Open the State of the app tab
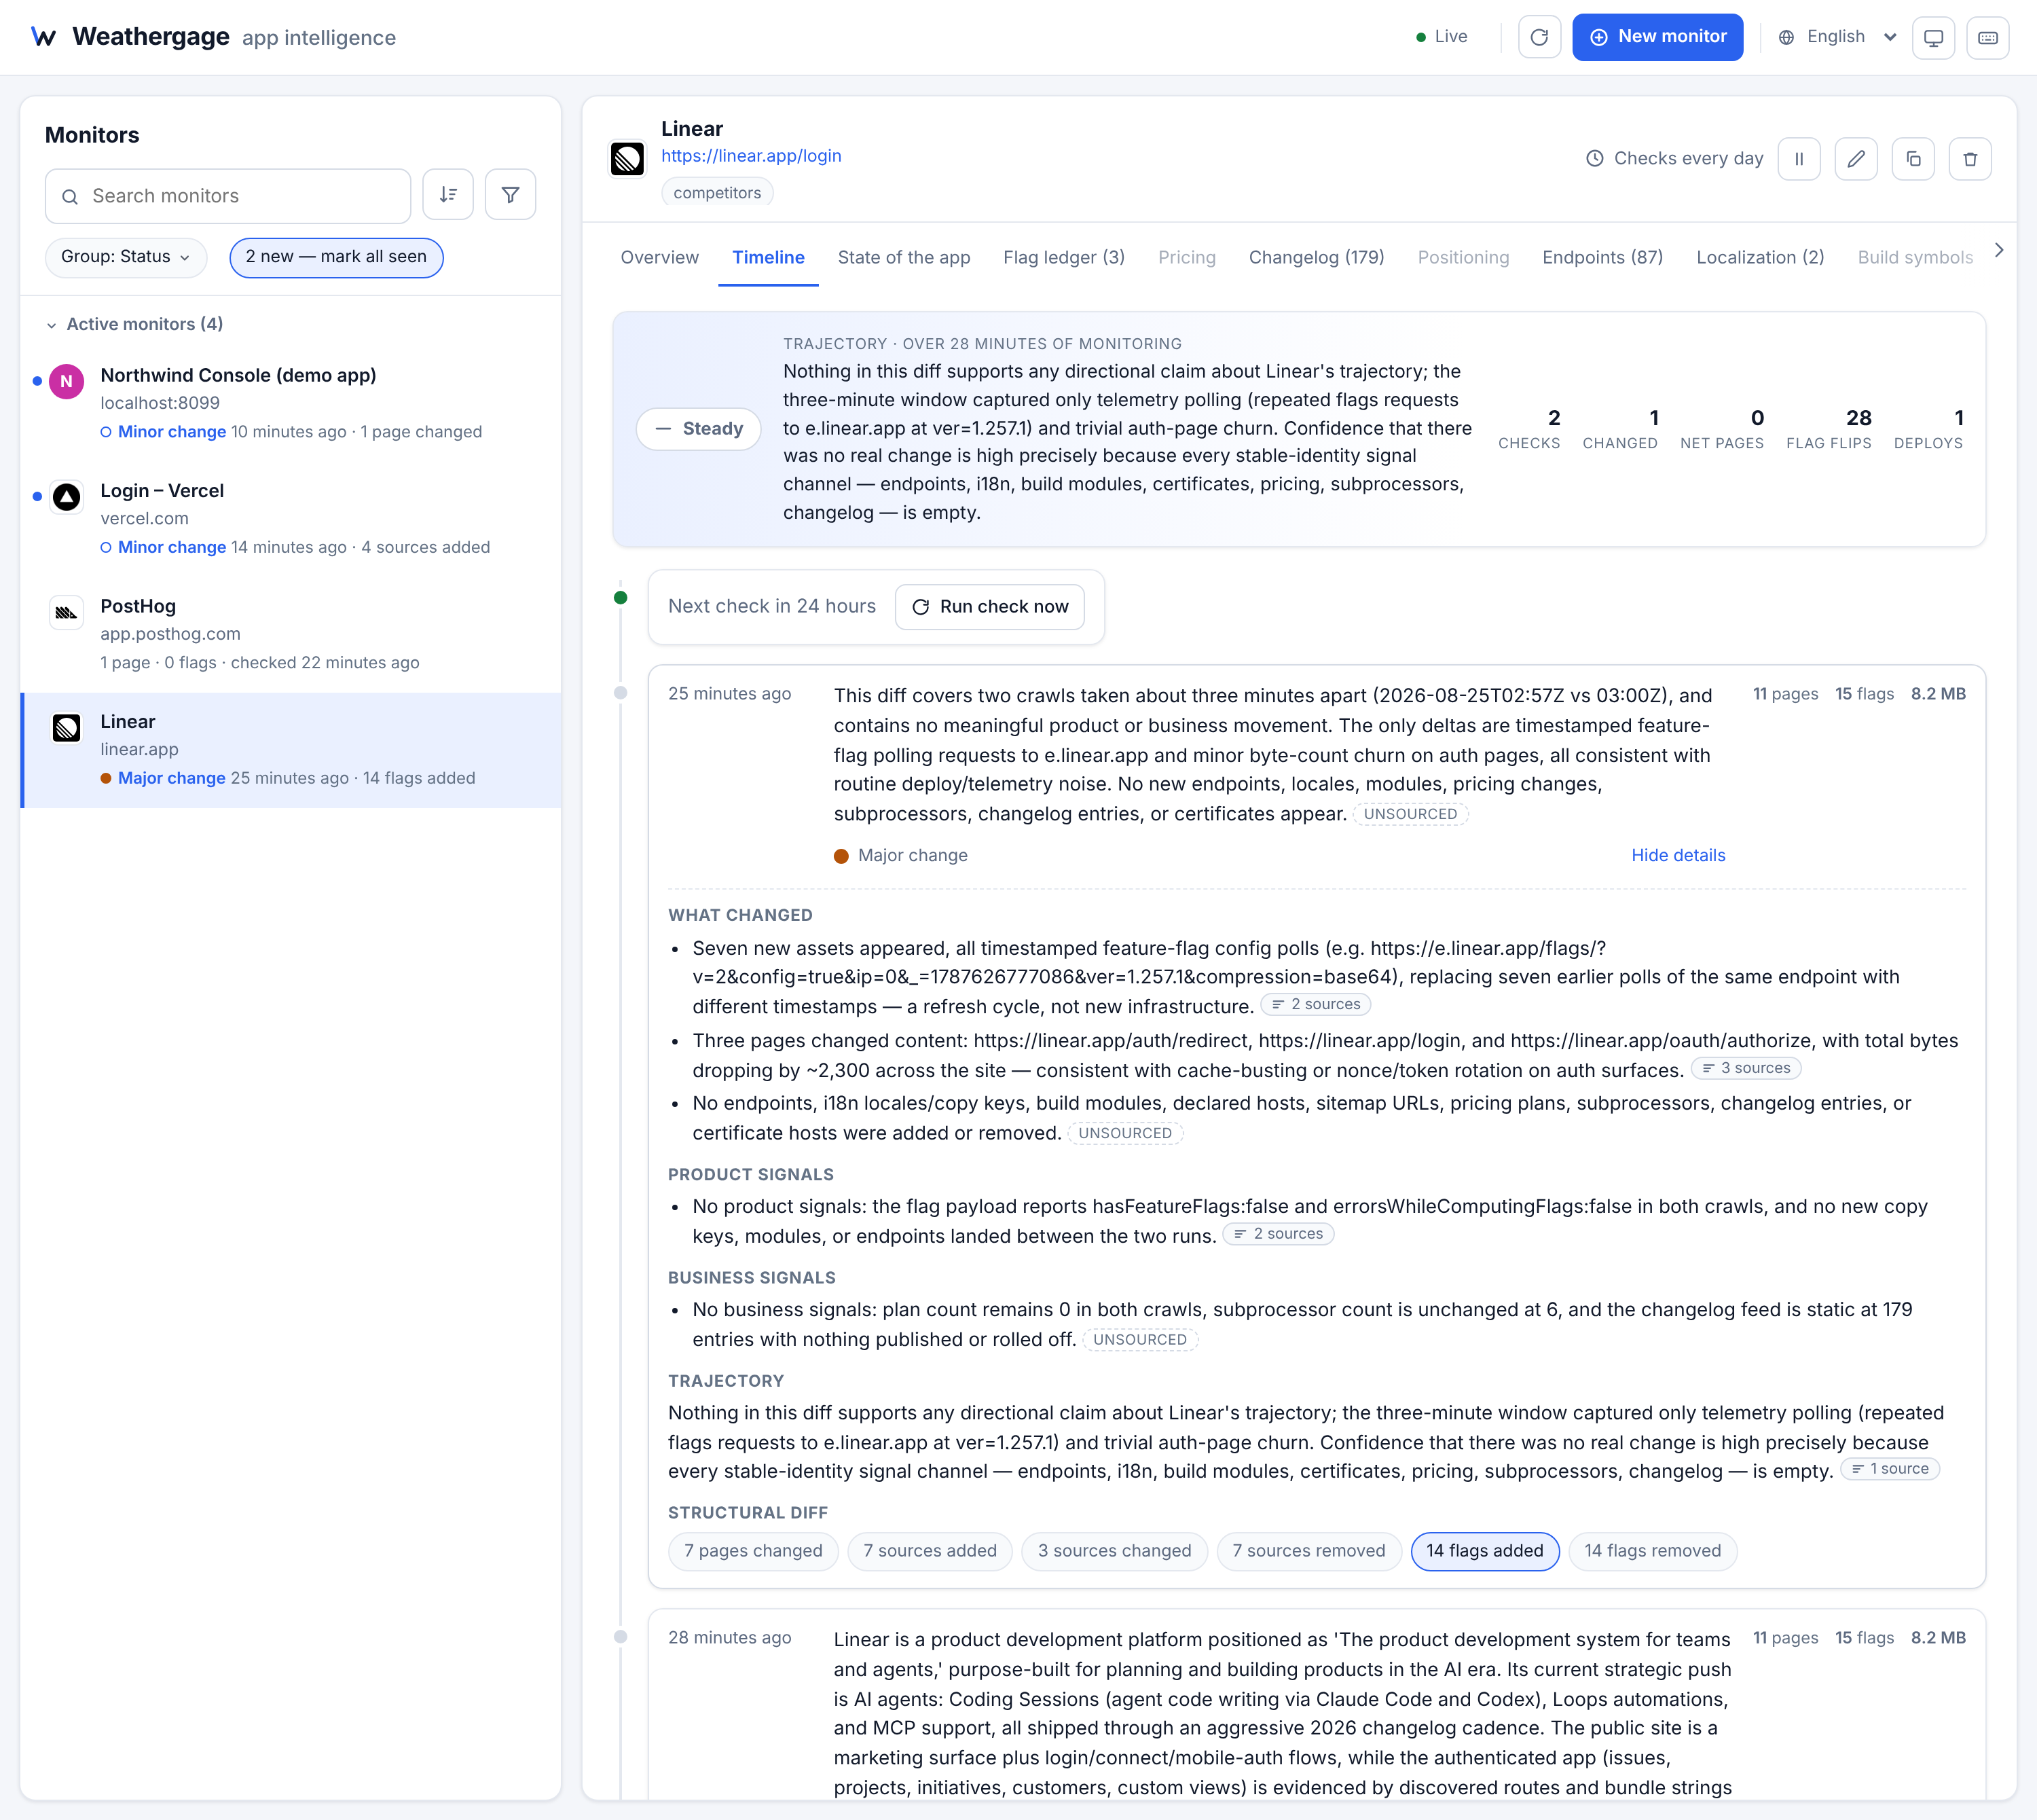2037x1820 pixels. click(903, 257)
